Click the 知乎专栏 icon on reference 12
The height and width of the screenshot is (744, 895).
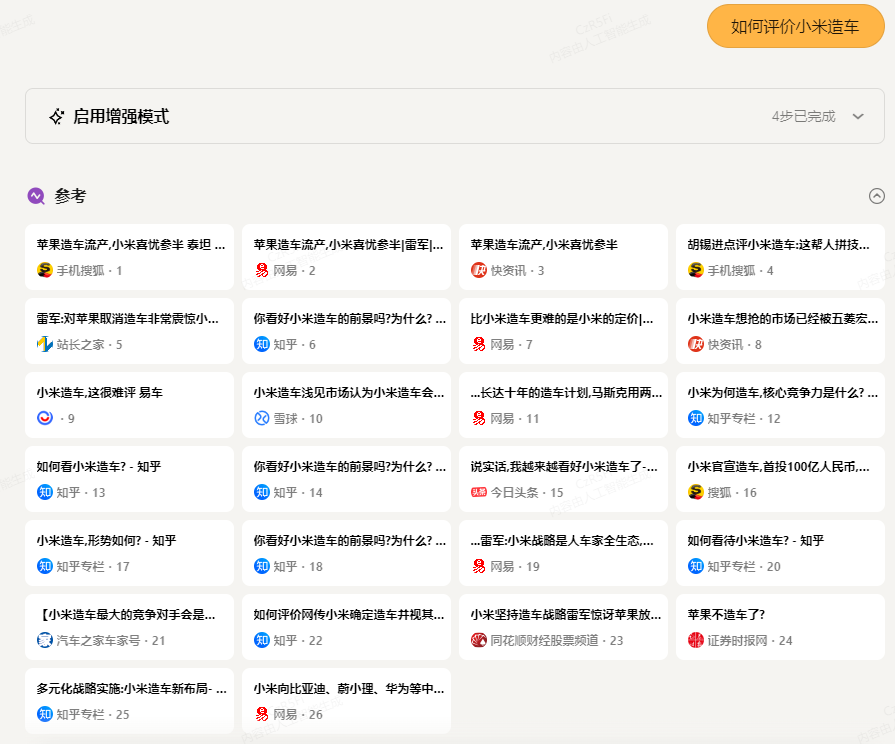(695, 419)
